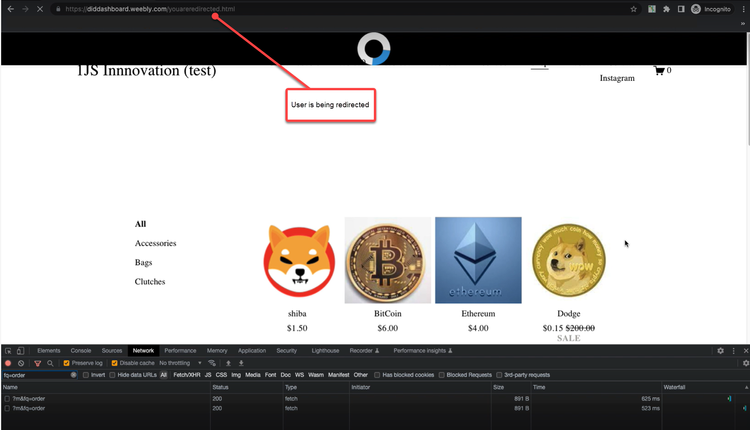750x430 pixels.
Task: Select the first ?m&fq=order request checkbox
Action: 7,398
